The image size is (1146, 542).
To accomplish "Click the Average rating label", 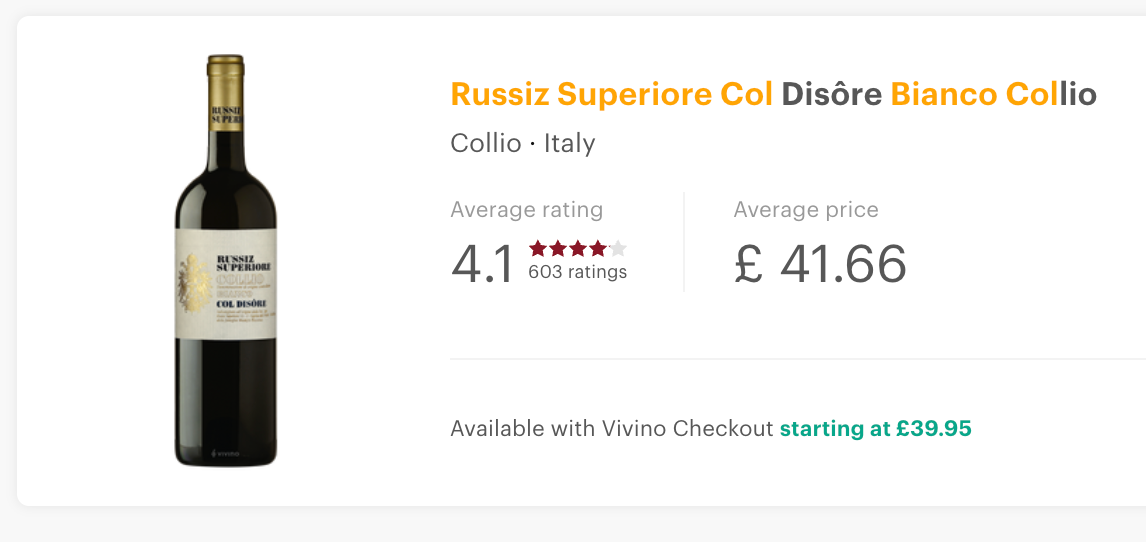I will point(526,210).
